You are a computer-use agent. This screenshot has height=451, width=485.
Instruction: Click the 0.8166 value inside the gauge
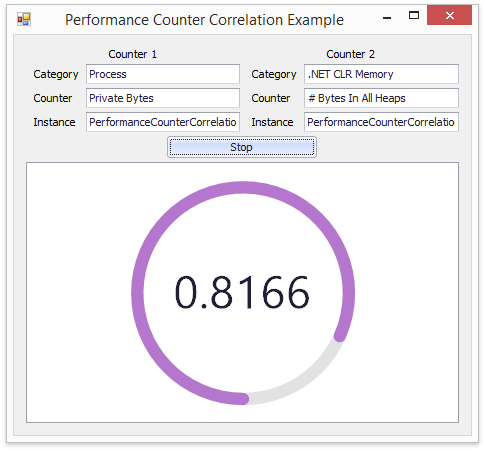point(242,292)
